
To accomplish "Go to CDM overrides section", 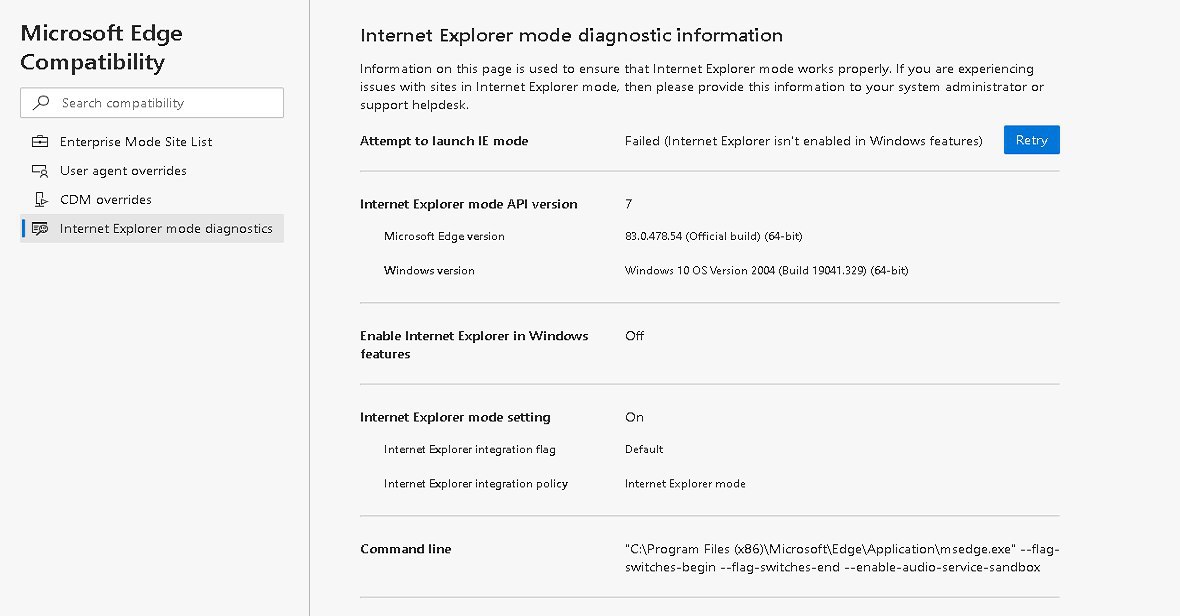I will tap(152, 199).
